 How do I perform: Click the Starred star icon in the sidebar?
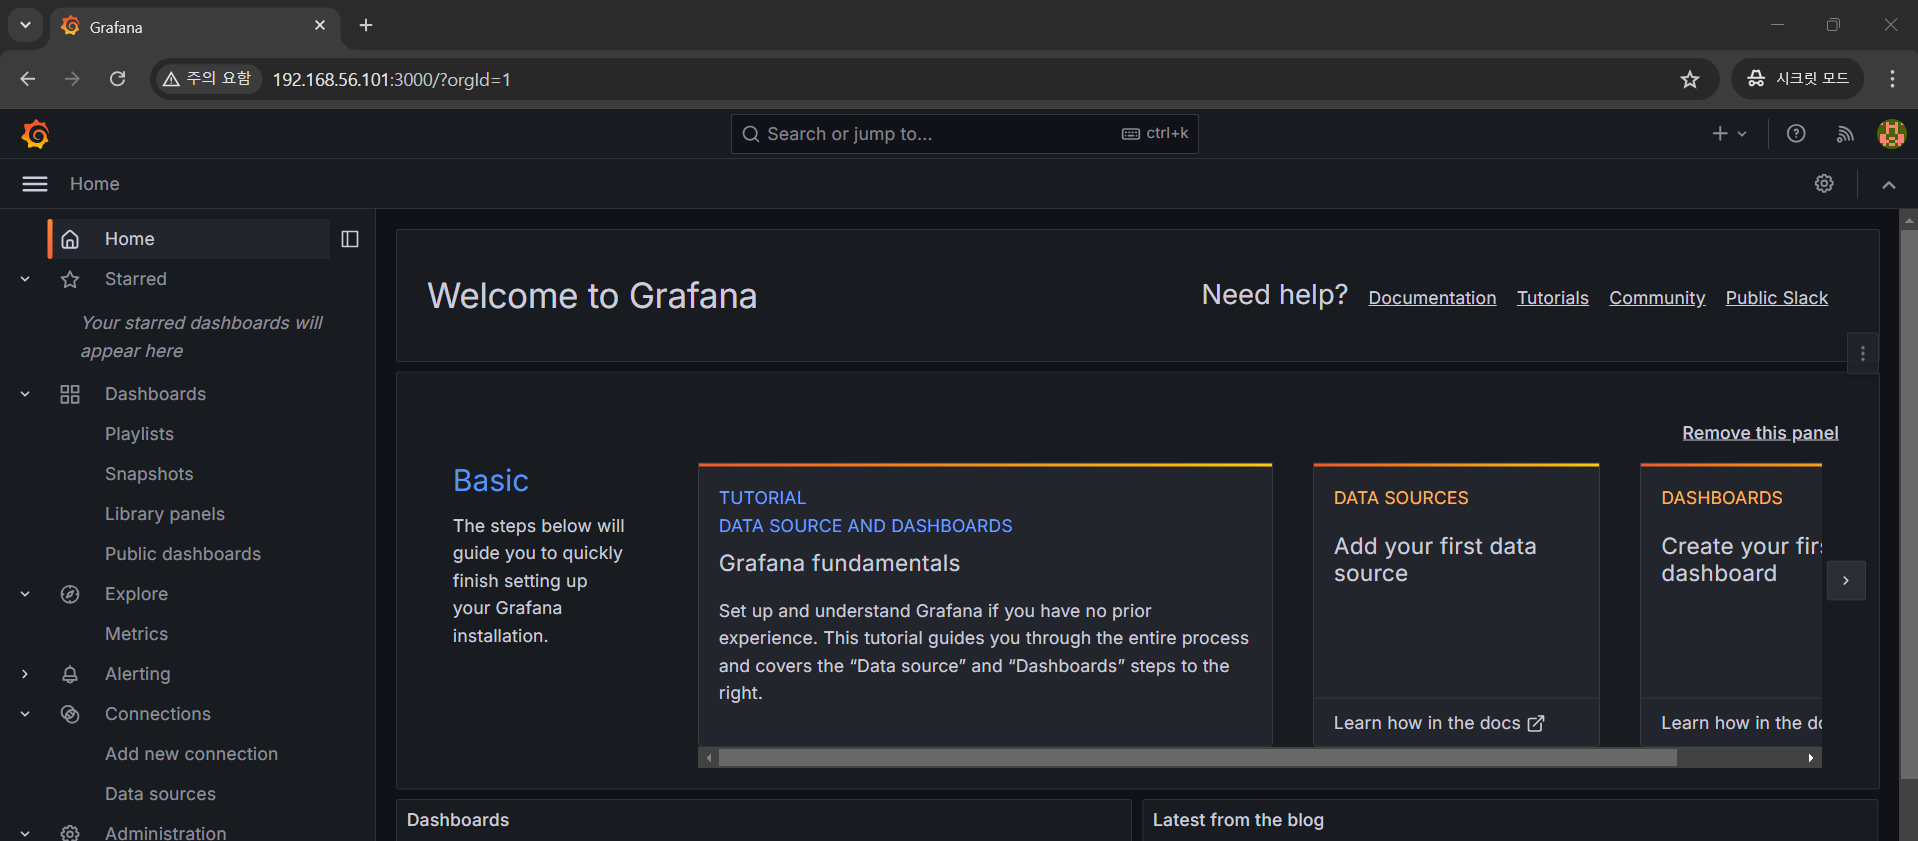70,279
